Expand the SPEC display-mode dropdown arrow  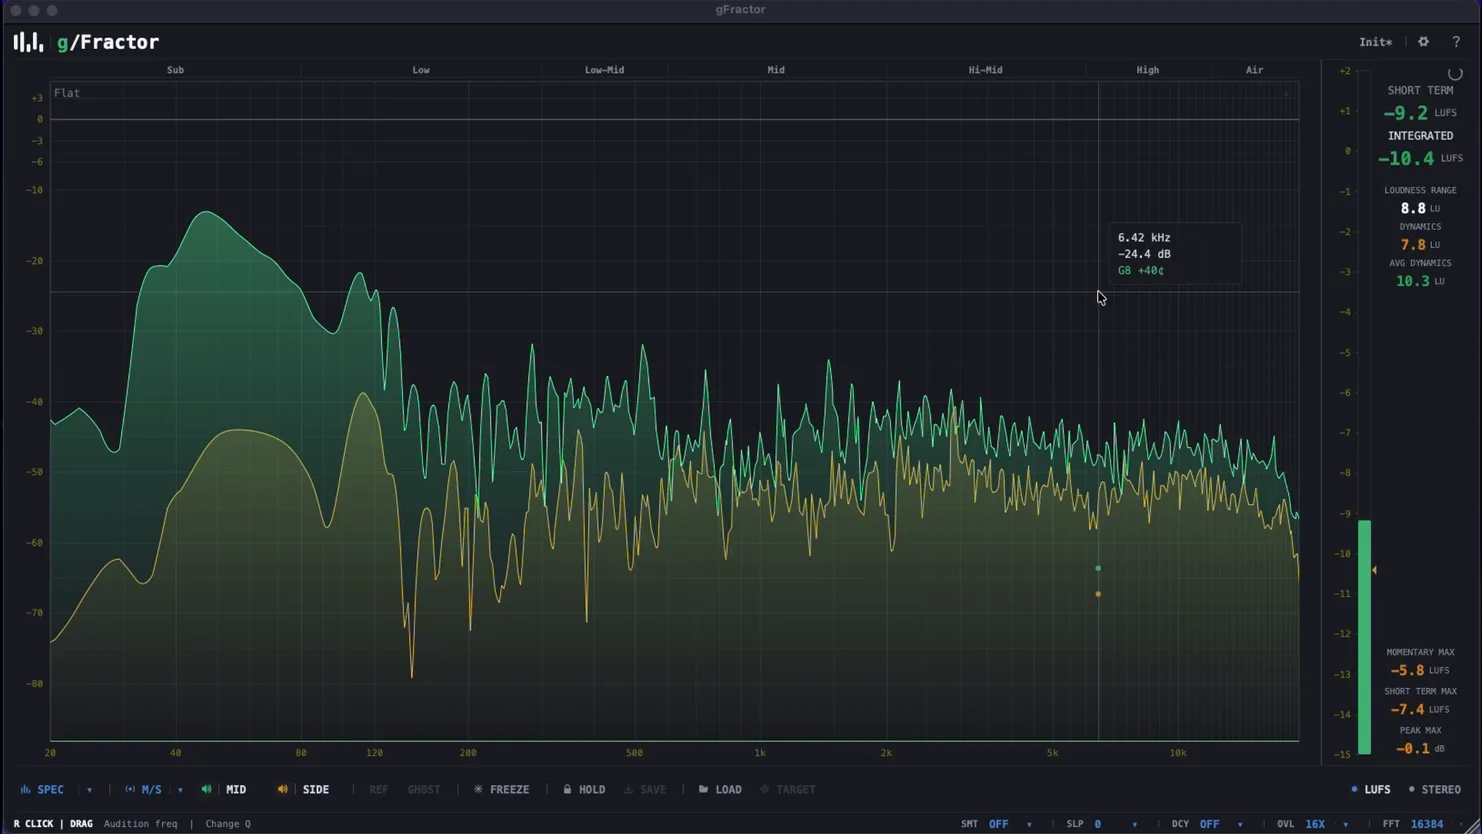tap(89, 790)
